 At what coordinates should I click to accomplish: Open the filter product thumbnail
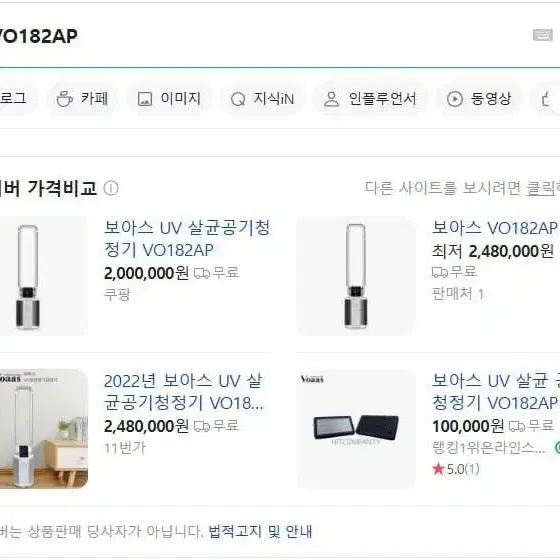point(356,429)
